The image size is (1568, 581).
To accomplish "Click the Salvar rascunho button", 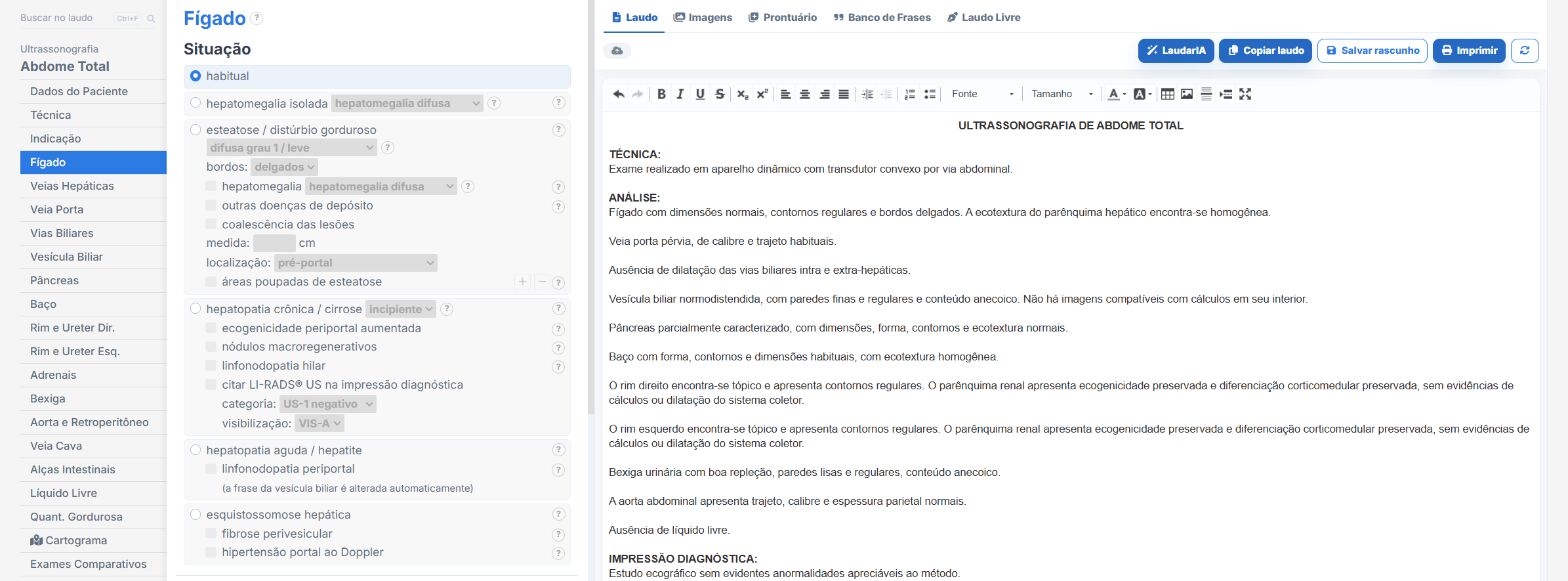I will (x=1372, y=50).
